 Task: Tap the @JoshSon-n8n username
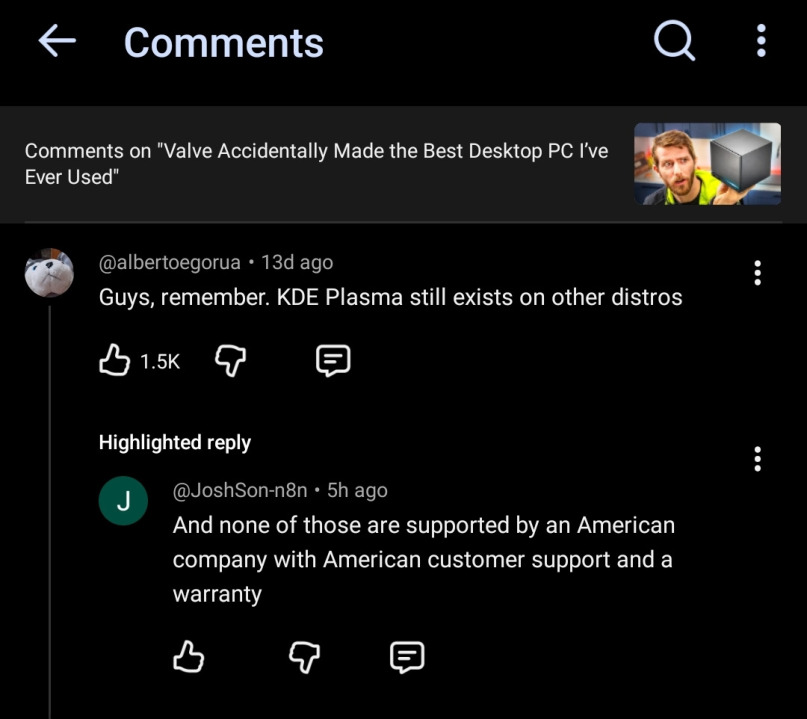click(240, 490)
